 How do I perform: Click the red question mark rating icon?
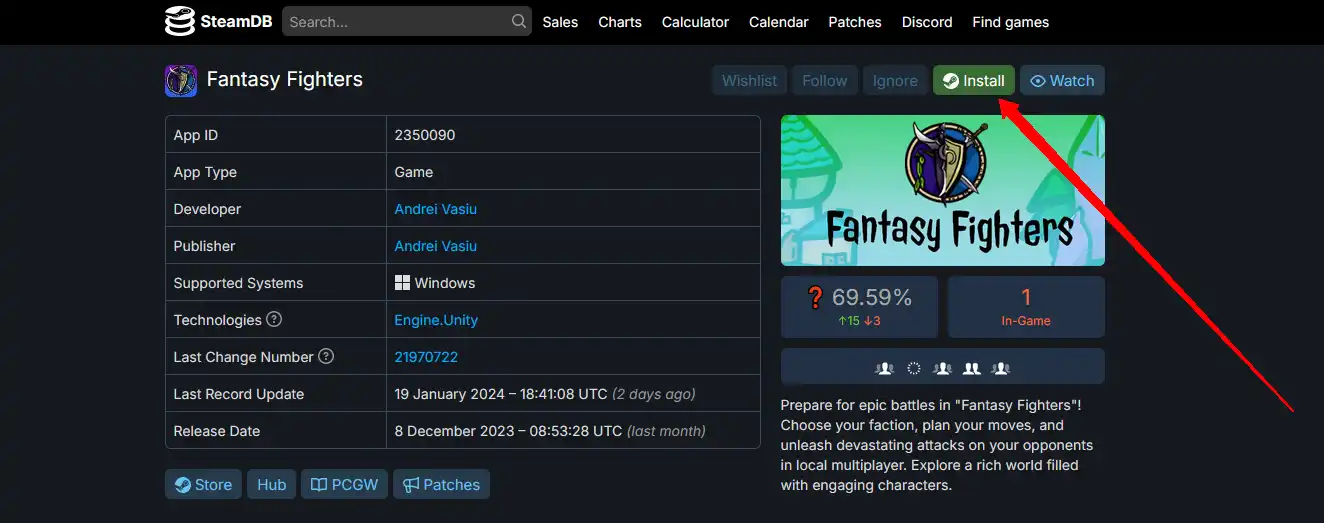[815, 297]
